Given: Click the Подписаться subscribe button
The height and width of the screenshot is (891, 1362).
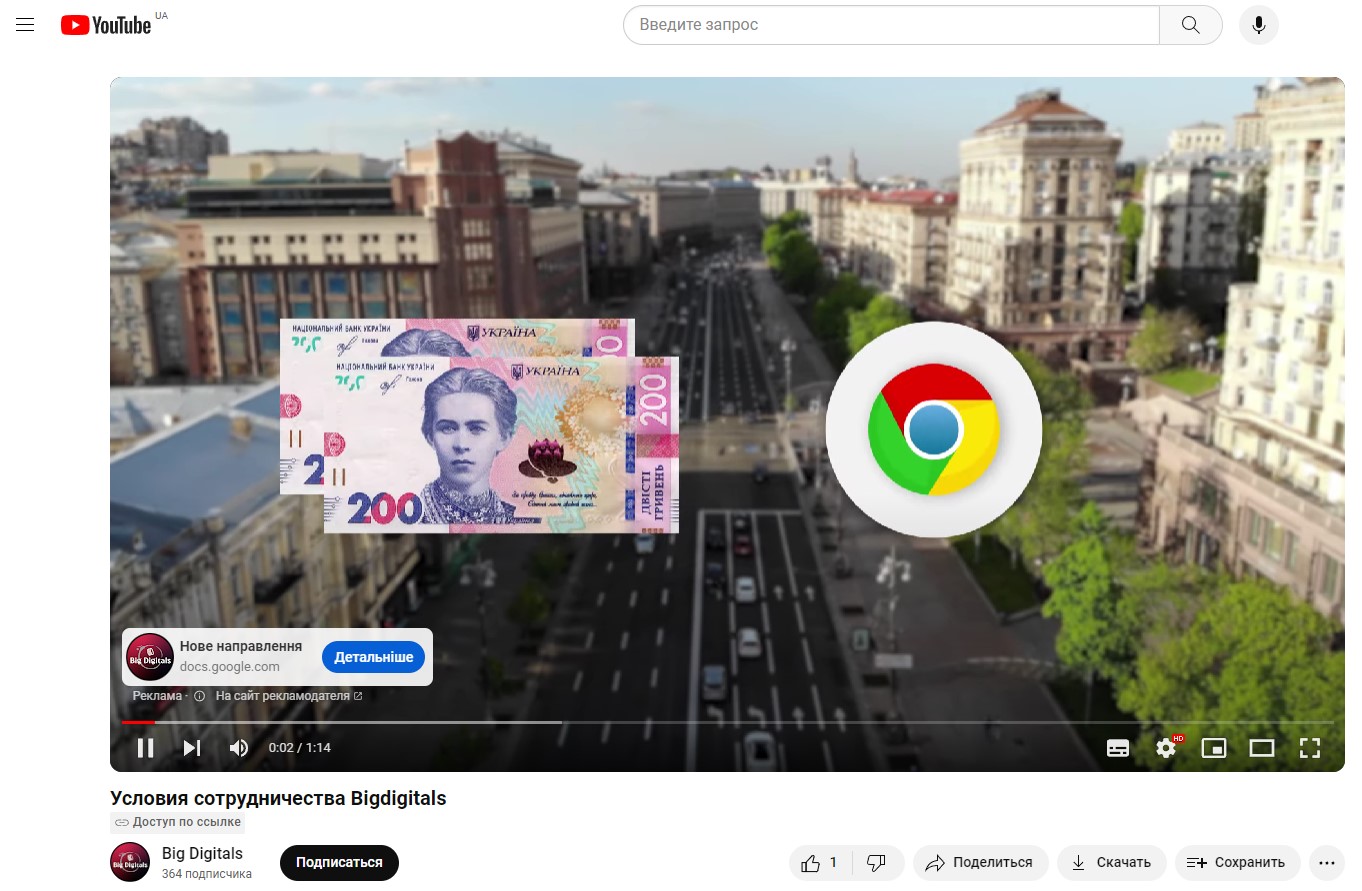Looking at the screenshot, I should coord(339,862).
